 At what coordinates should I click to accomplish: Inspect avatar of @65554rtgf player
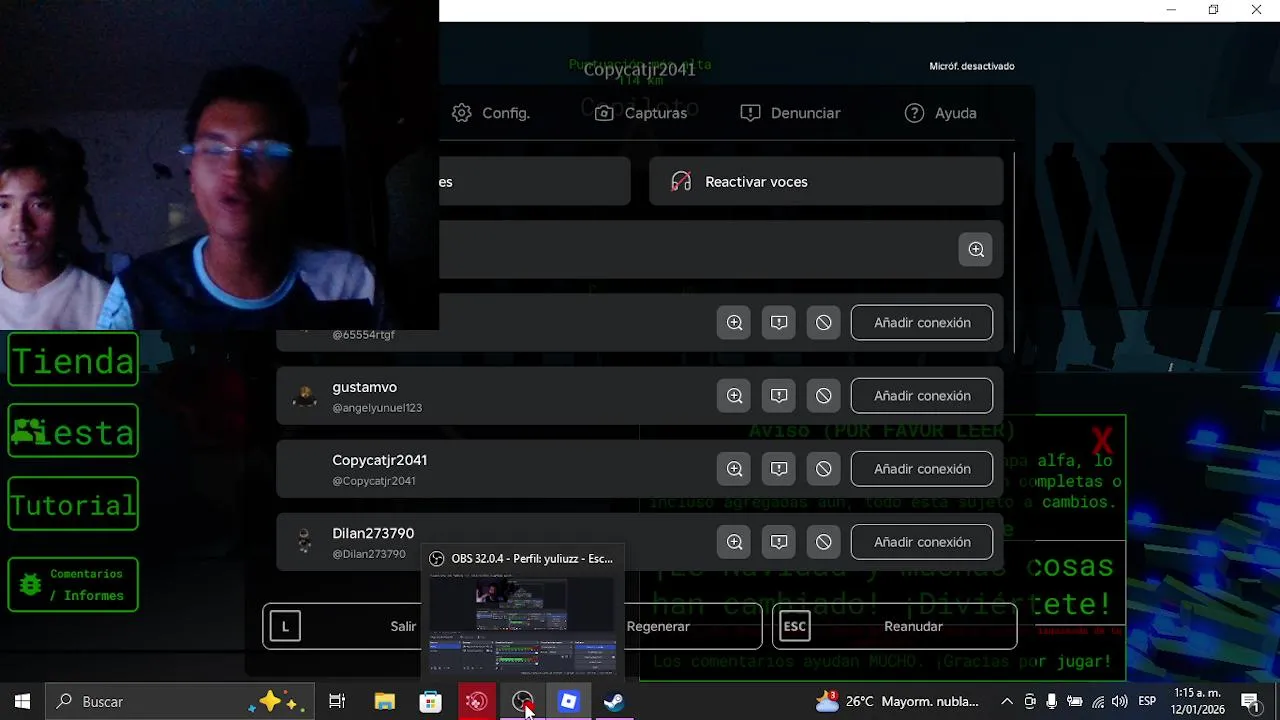coord(734,323)
